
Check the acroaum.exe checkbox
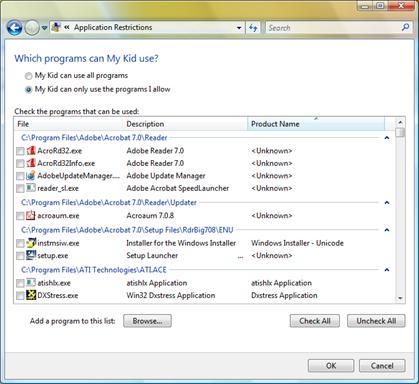20,216
